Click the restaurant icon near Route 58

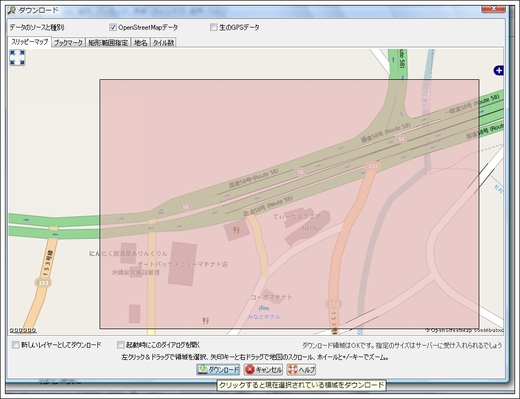click(237, 230)
